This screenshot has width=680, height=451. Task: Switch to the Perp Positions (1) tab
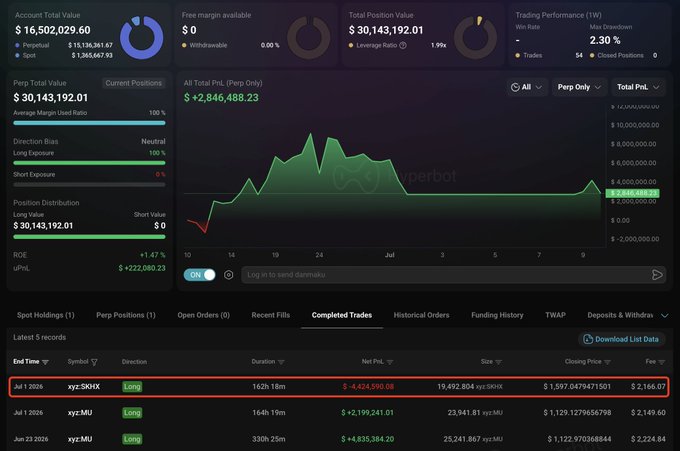tap(126, 315)
